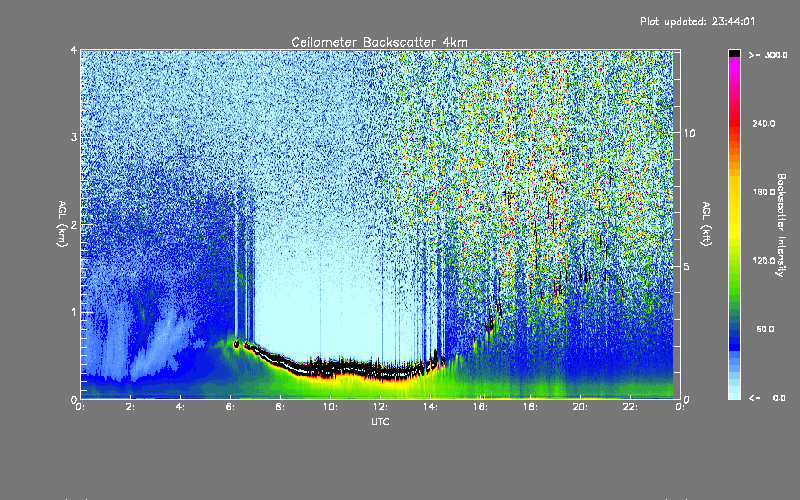Click the '180.0' colorbar value
The width and height of the screenshot is (800, 500).
click(x=764, y=192)
